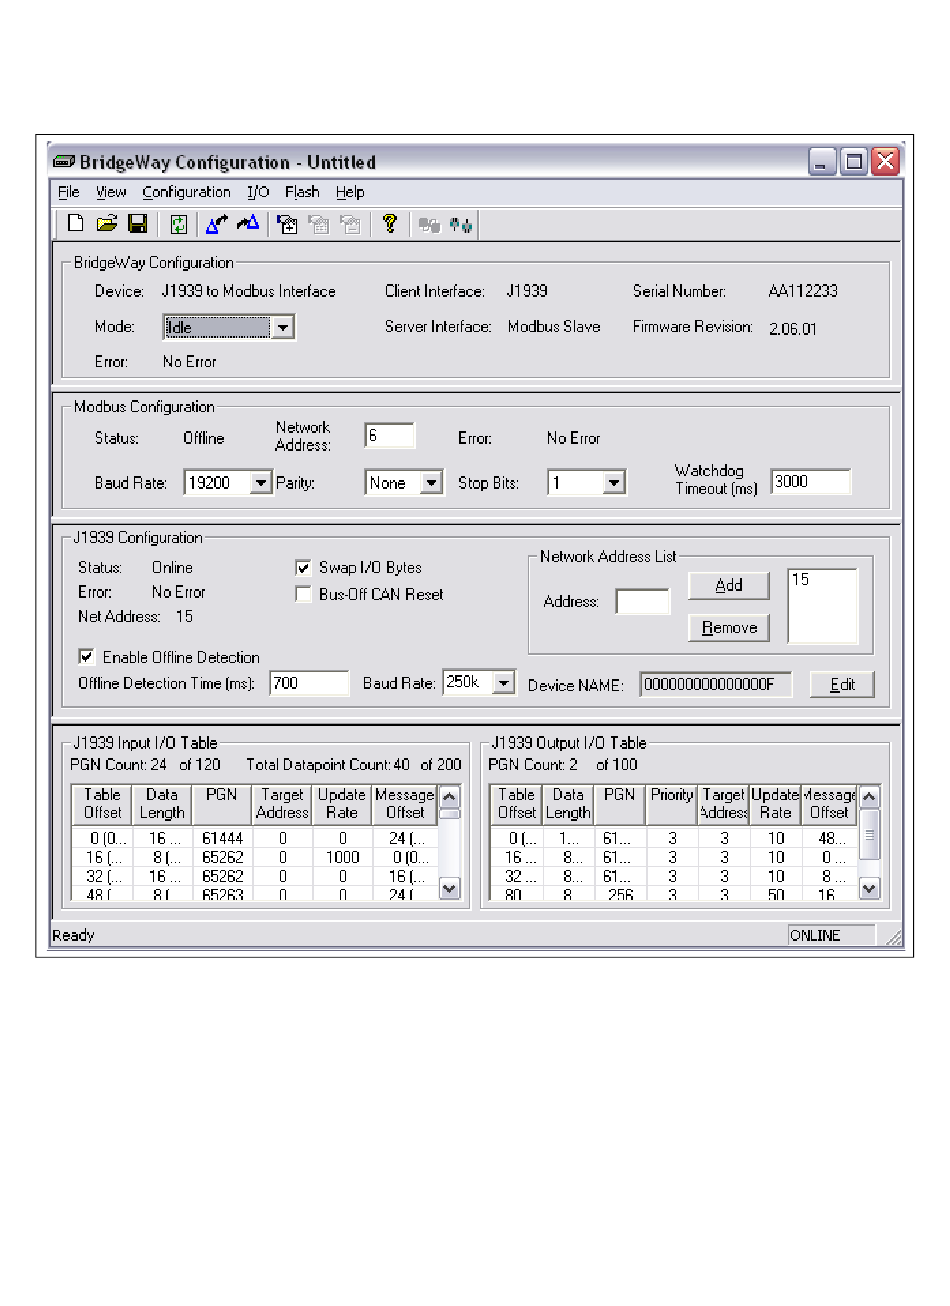Click the Save floppy disk icon
This screenshot has height=1306, width=950.
[x=138, y=223]
